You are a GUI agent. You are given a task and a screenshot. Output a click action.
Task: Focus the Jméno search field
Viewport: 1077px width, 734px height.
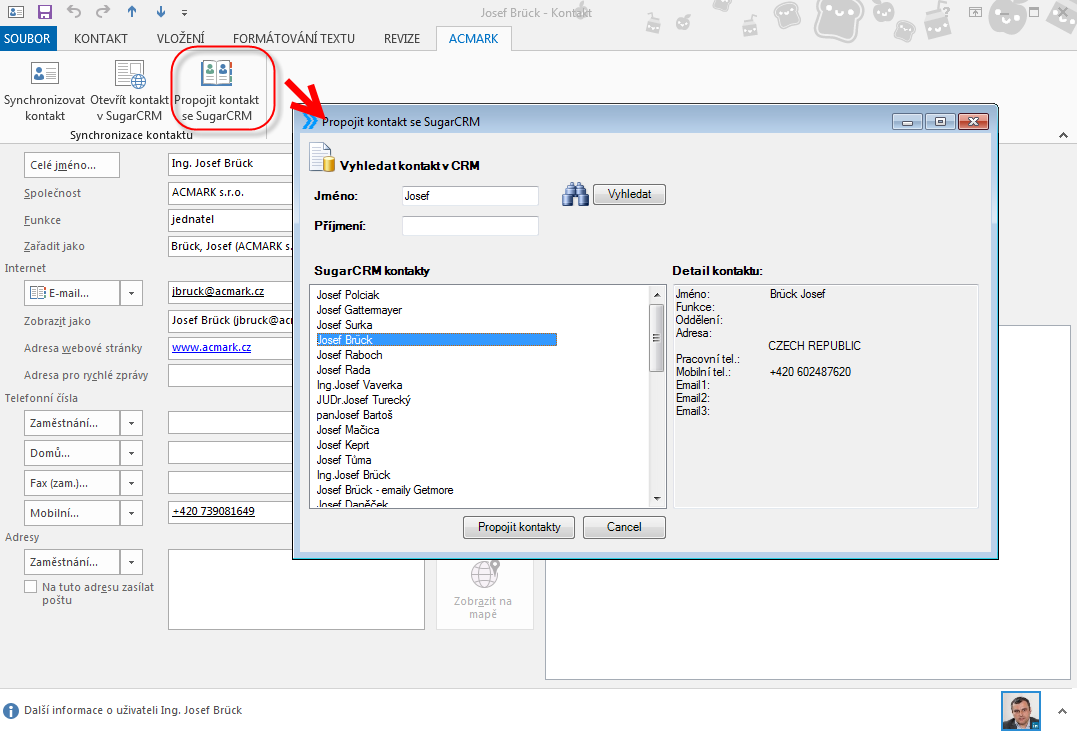(470, 196)
